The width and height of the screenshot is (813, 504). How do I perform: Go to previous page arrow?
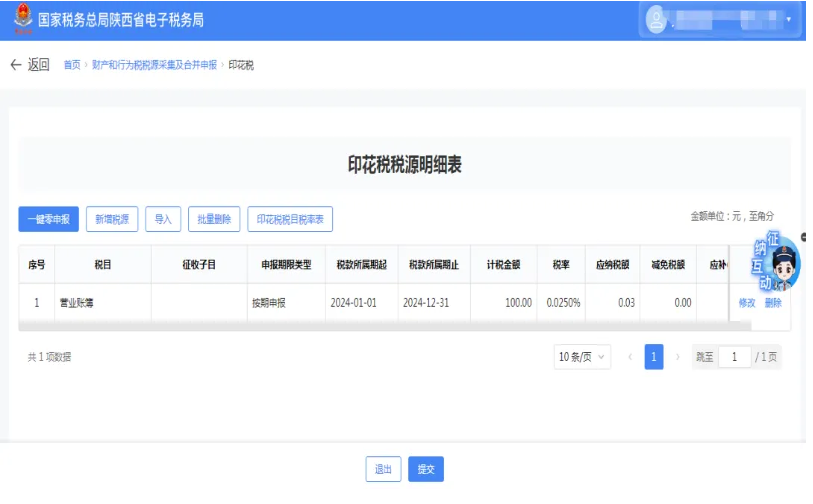point(630,358)
